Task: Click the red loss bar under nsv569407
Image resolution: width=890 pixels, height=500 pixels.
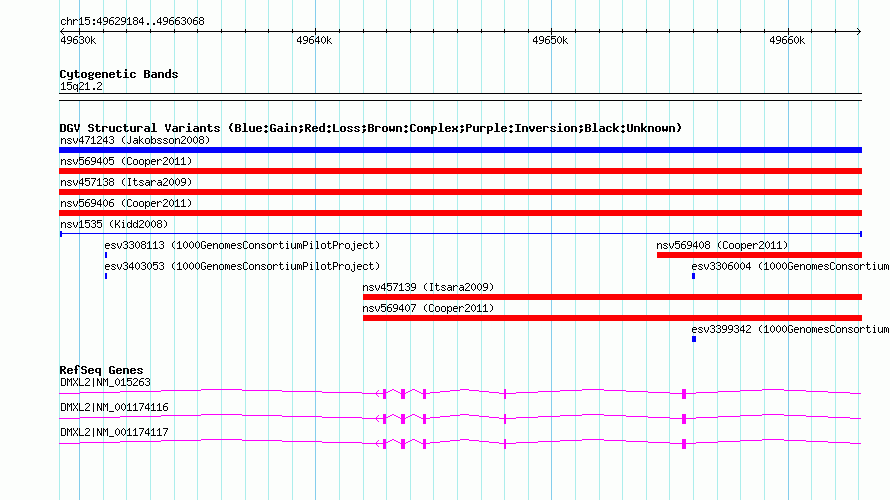Action: pyautogui.click(x=612, y=318)
